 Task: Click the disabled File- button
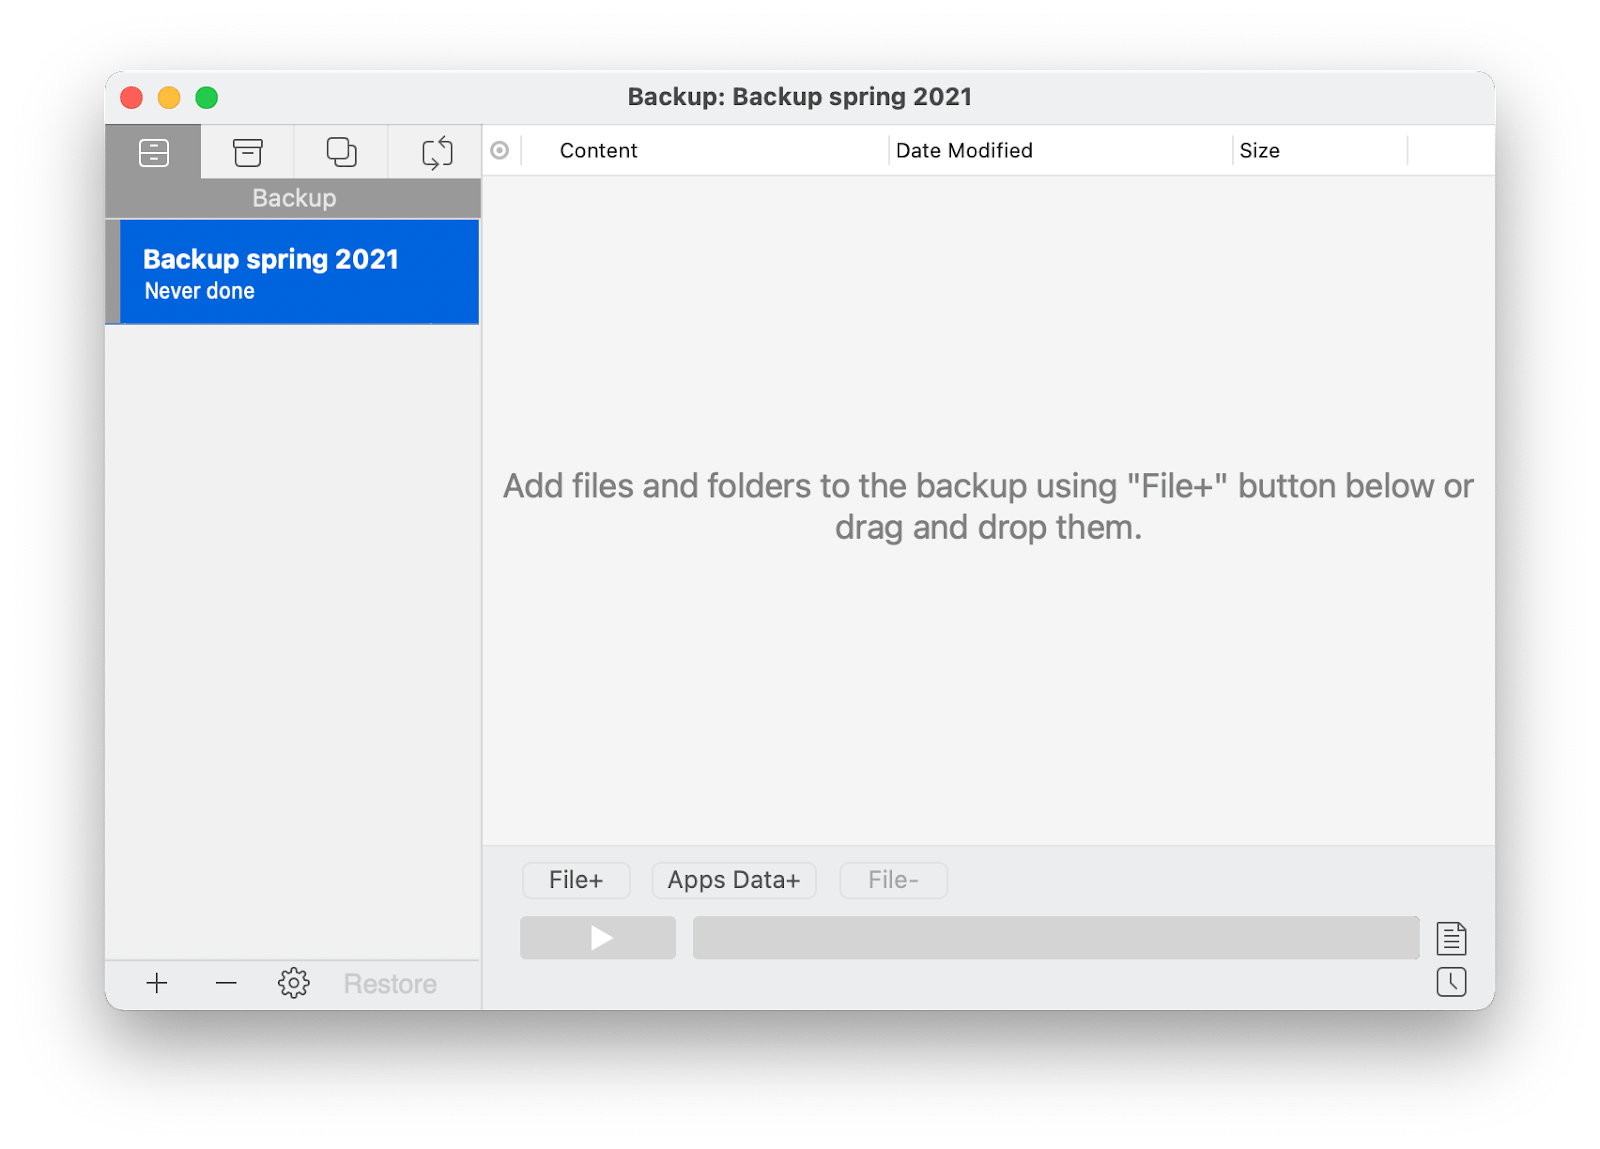tap(893, 880)
